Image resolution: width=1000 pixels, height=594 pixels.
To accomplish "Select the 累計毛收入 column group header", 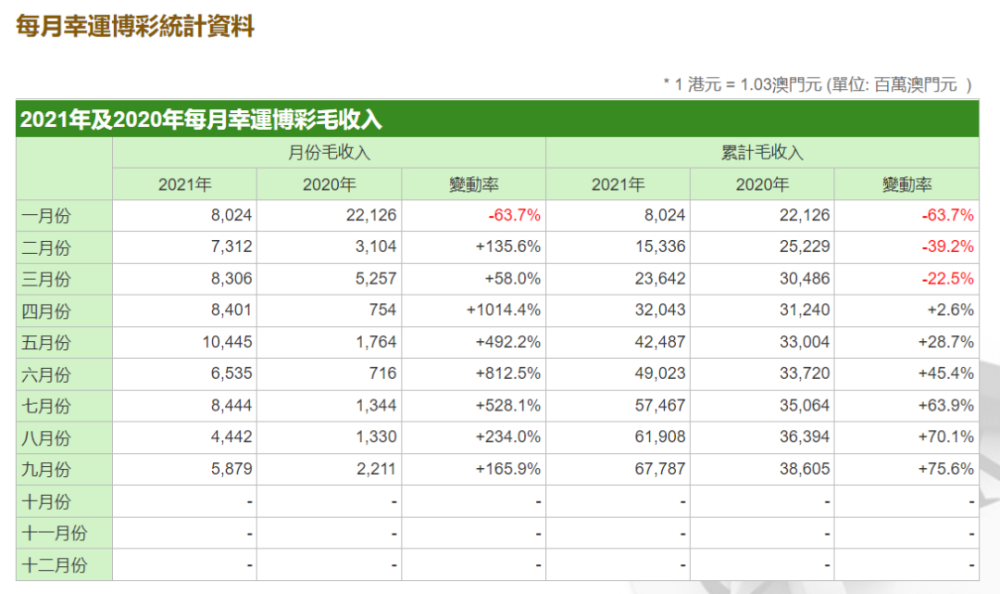I will click(x=762, y=153).
